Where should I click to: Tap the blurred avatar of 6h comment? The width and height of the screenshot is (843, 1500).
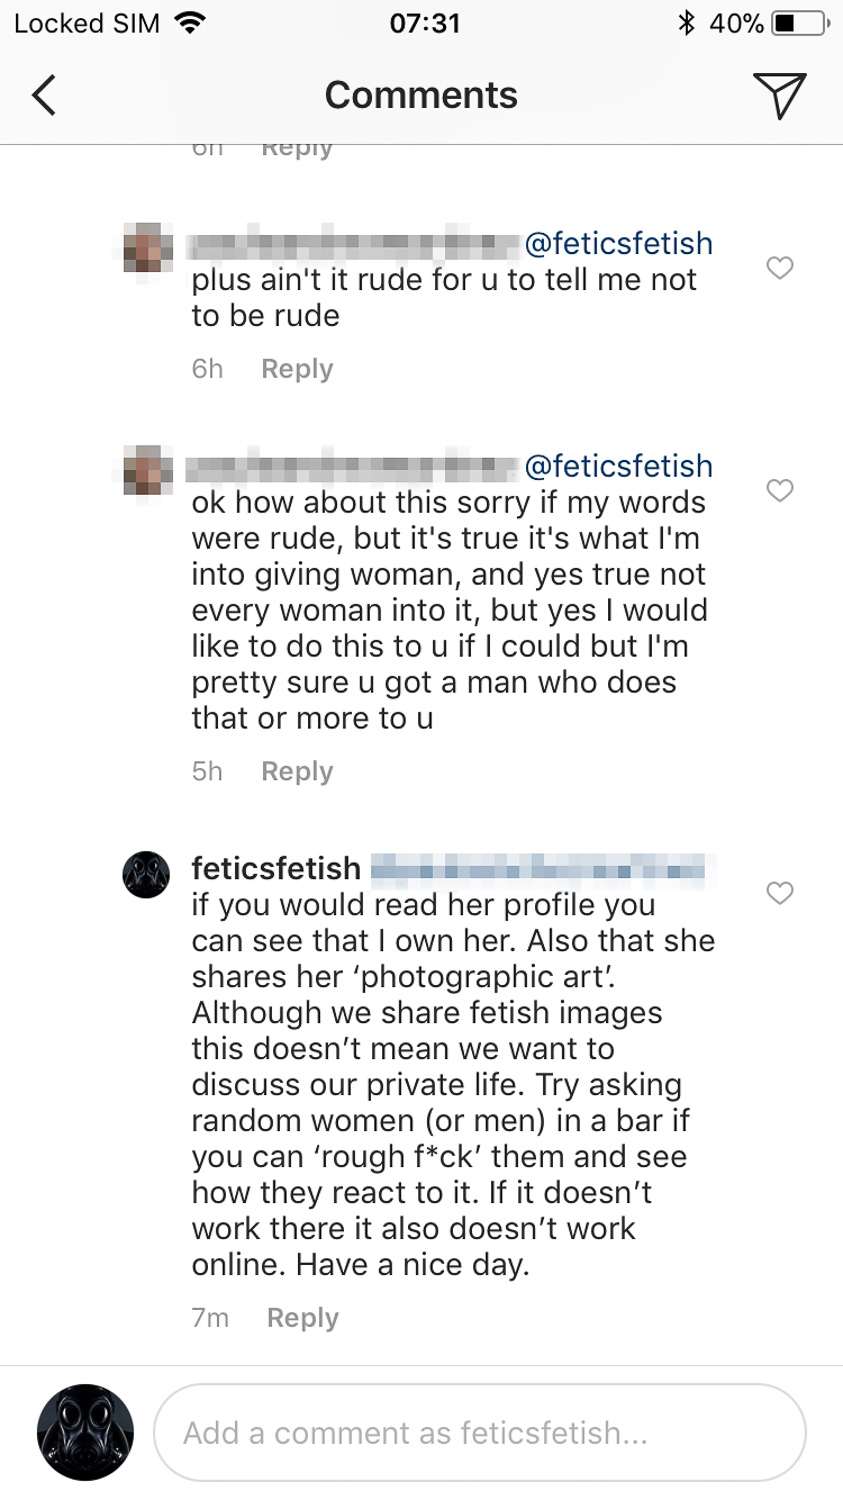point(147,248)
